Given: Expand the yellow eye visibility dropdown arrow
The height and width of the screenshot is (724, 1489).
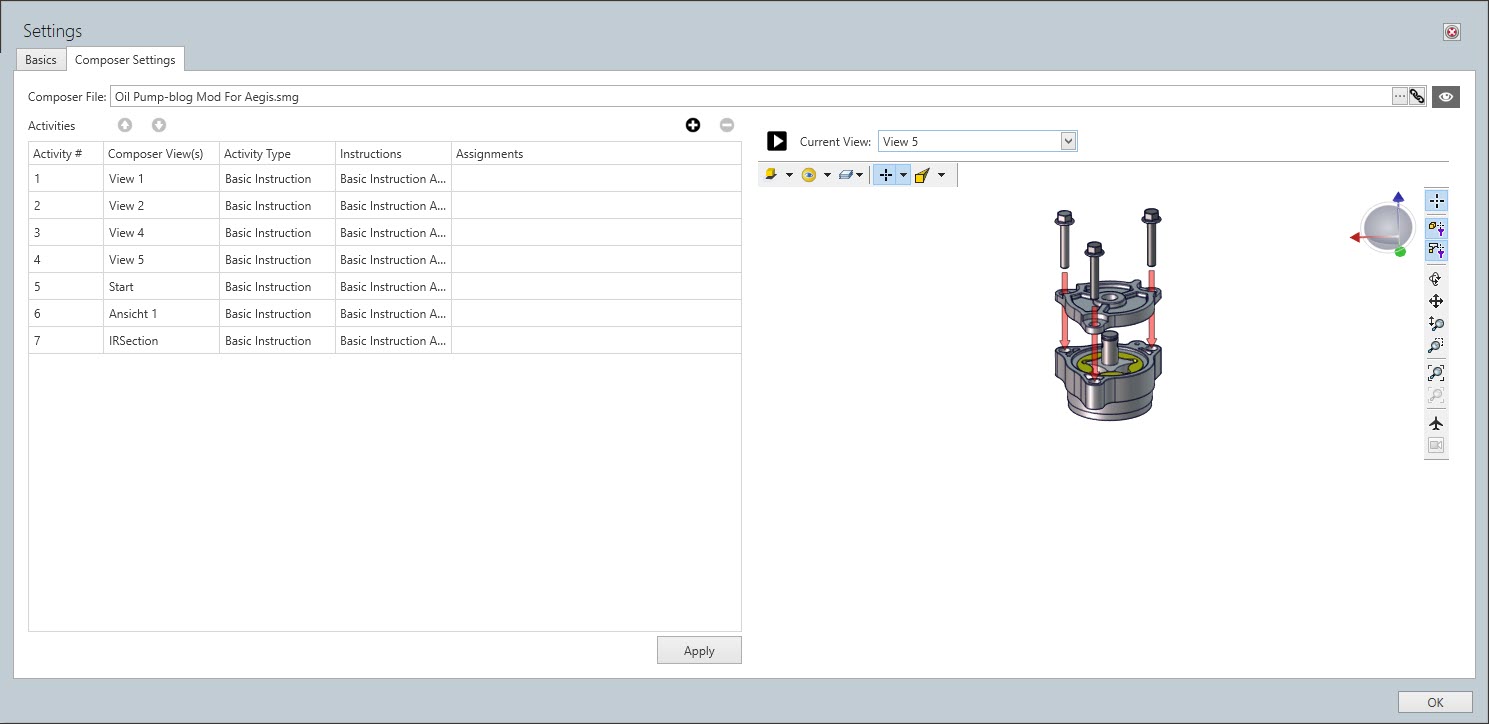Looking at the screenshot, I should click(827, 176).
